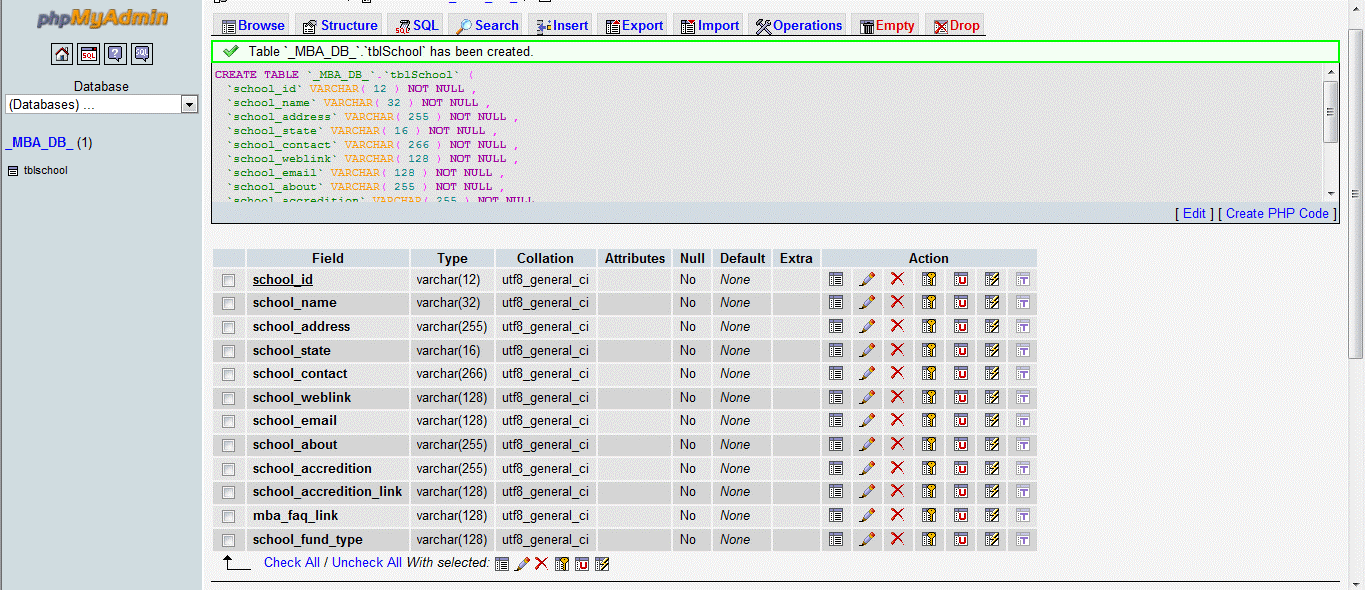Browse distinct values of school_accredition
The width and height of the screenshot is (1366, 590).
(836, 468)
